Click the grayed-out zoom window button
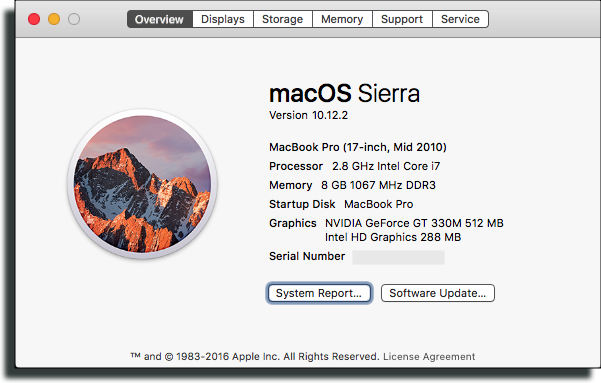 74,19
